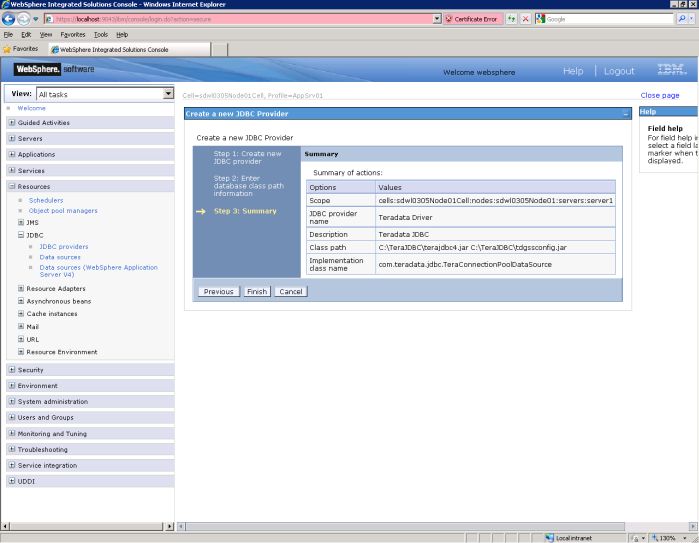Open search provider options dropdown arrow
The height and width of the screenshot is (543, 699).
click(691, 19)
